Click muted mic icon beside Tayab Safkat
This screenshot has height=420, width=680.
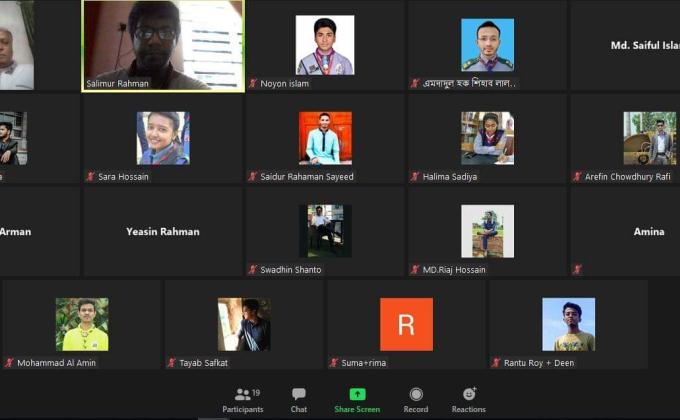[x=172, y=363]
